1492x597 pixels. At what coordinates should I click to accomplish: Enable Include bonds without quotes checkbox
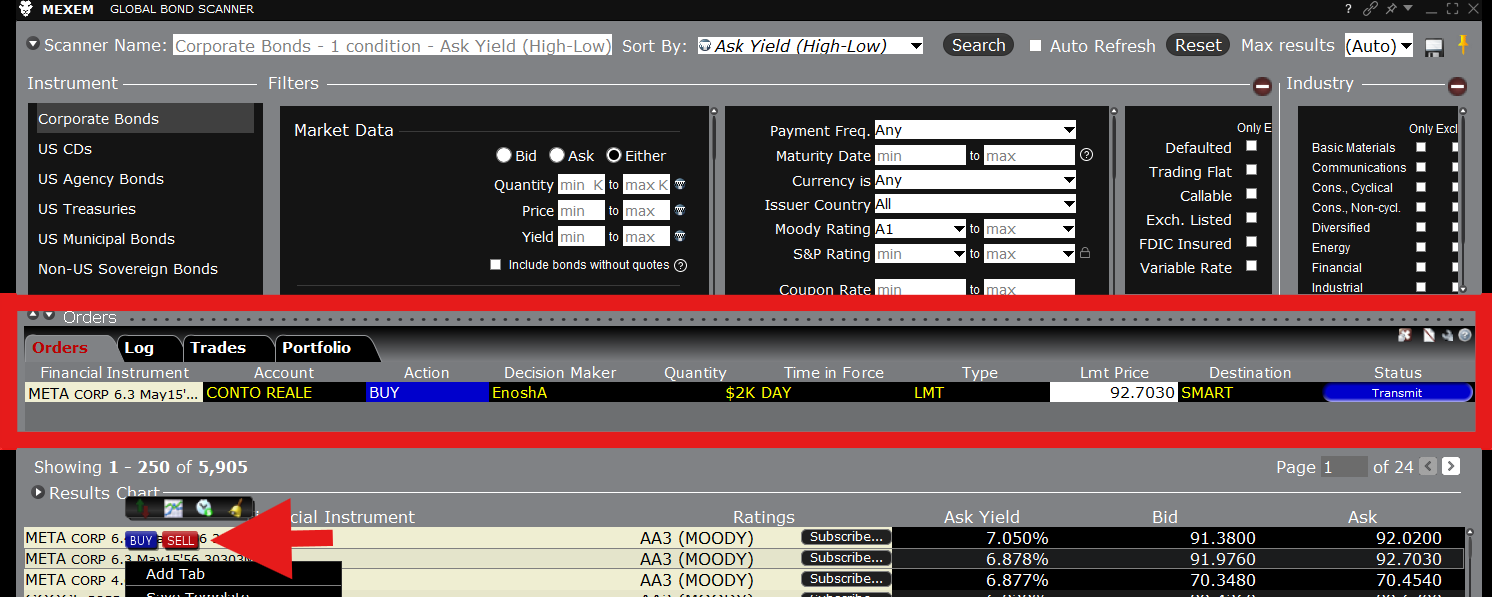pyautogui.click(x=495, y=265)
